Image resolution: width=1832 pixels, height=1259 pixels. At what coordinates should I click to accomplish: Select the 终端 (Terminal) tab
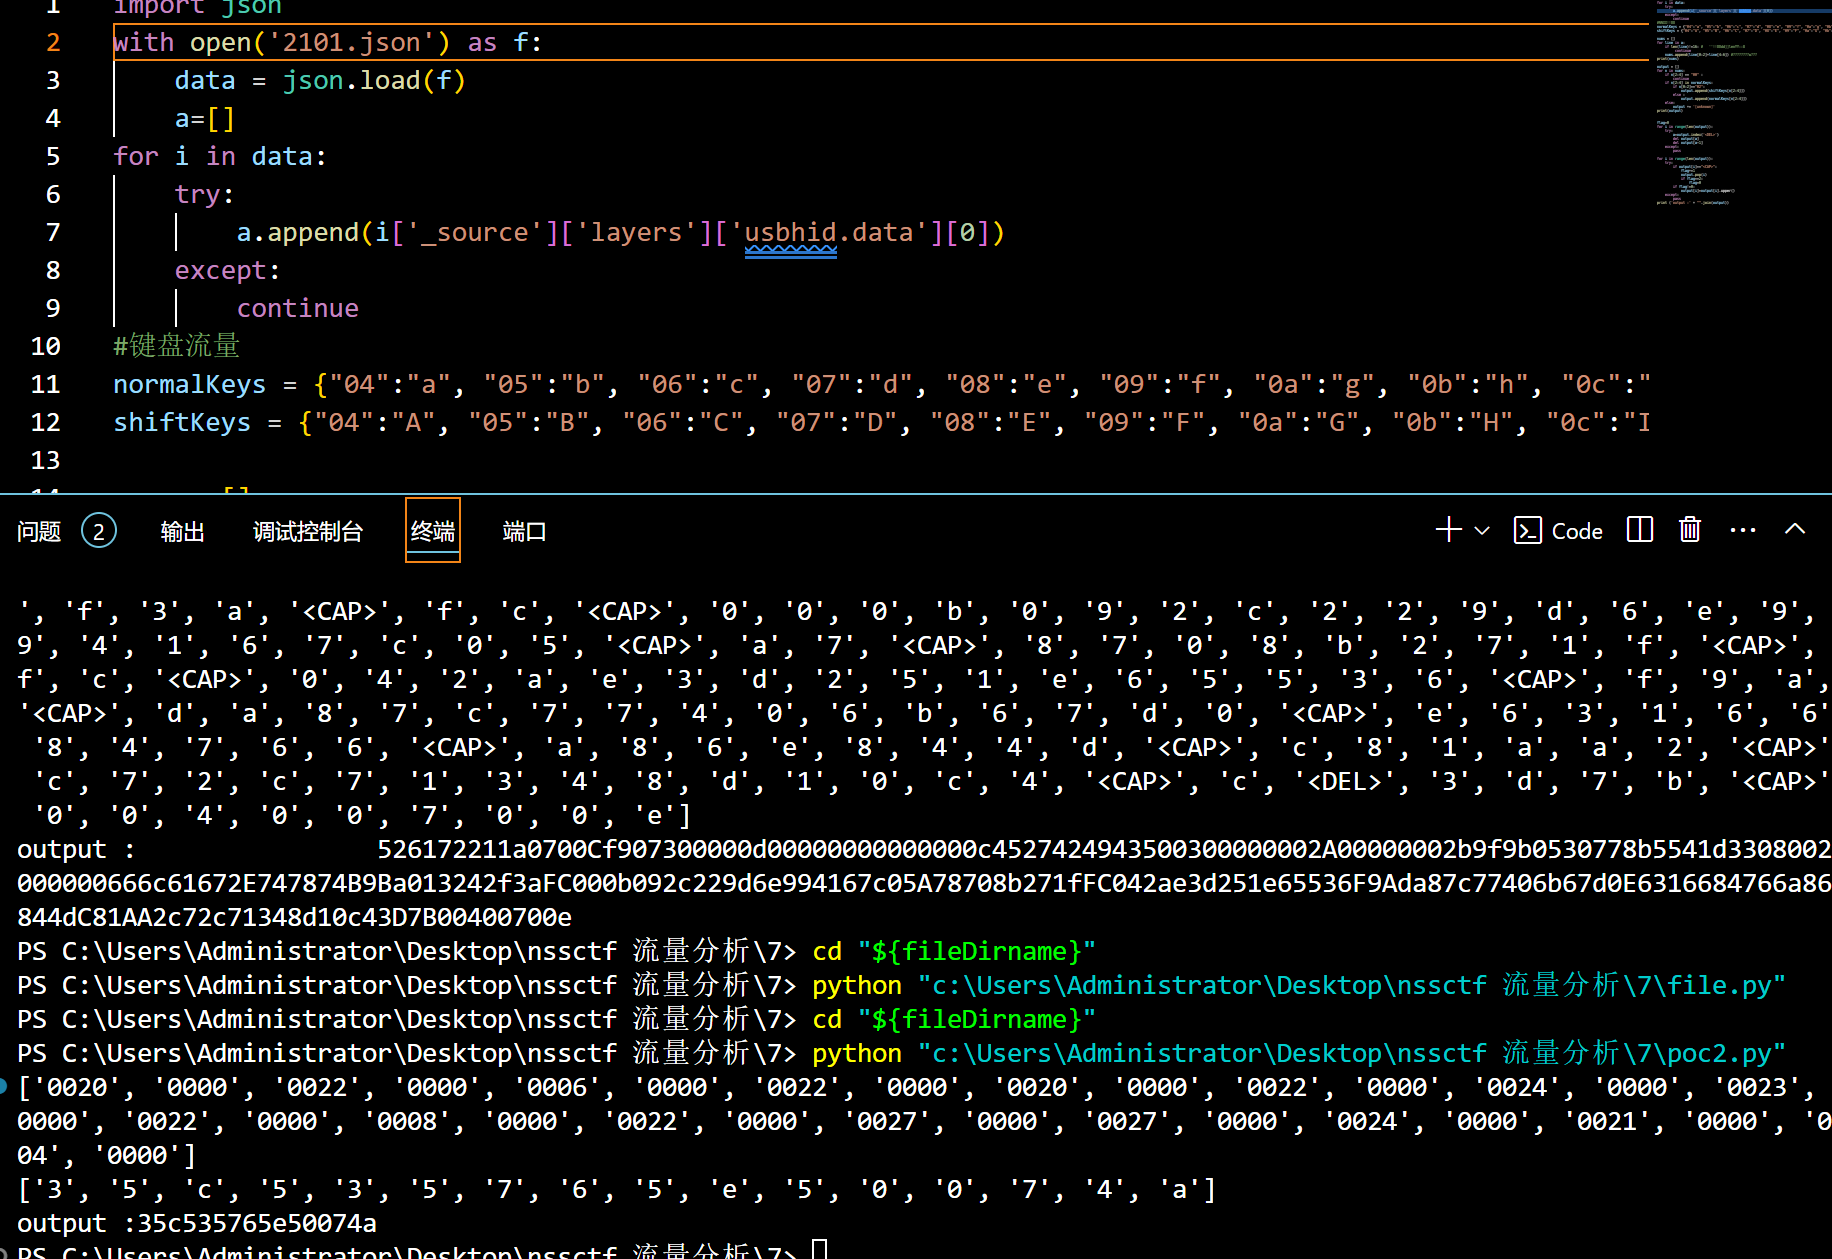(433, 531)
